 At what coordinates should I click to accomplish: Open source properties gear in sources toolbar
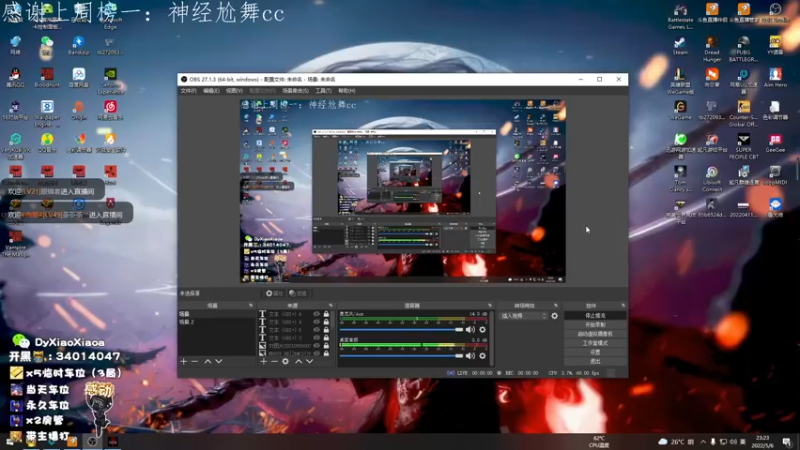tap(285, 361)
